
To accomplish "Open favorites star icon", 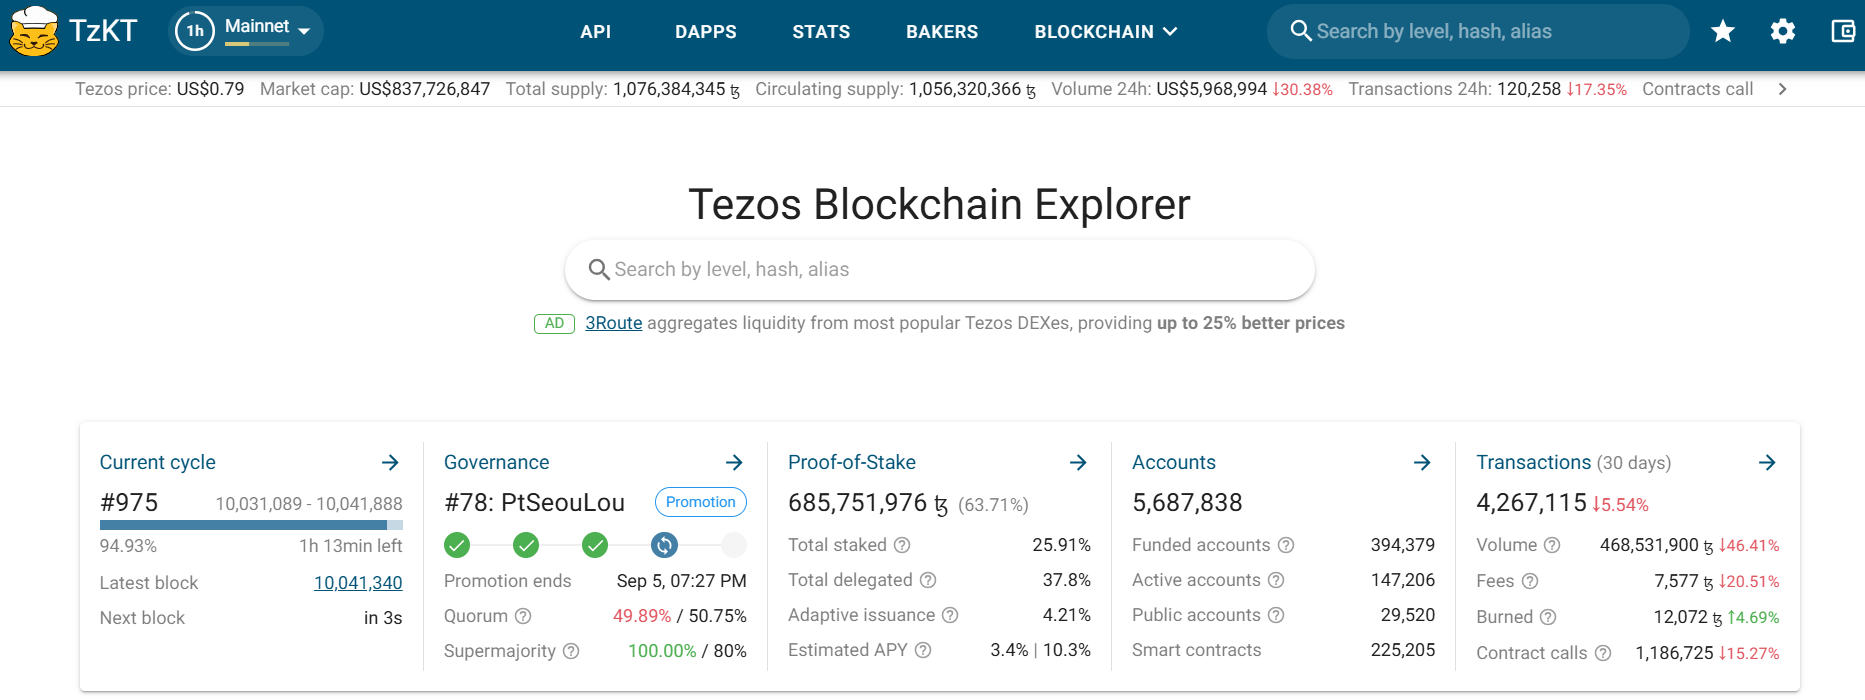I will pyautogui.click(x=1722, y=32).
